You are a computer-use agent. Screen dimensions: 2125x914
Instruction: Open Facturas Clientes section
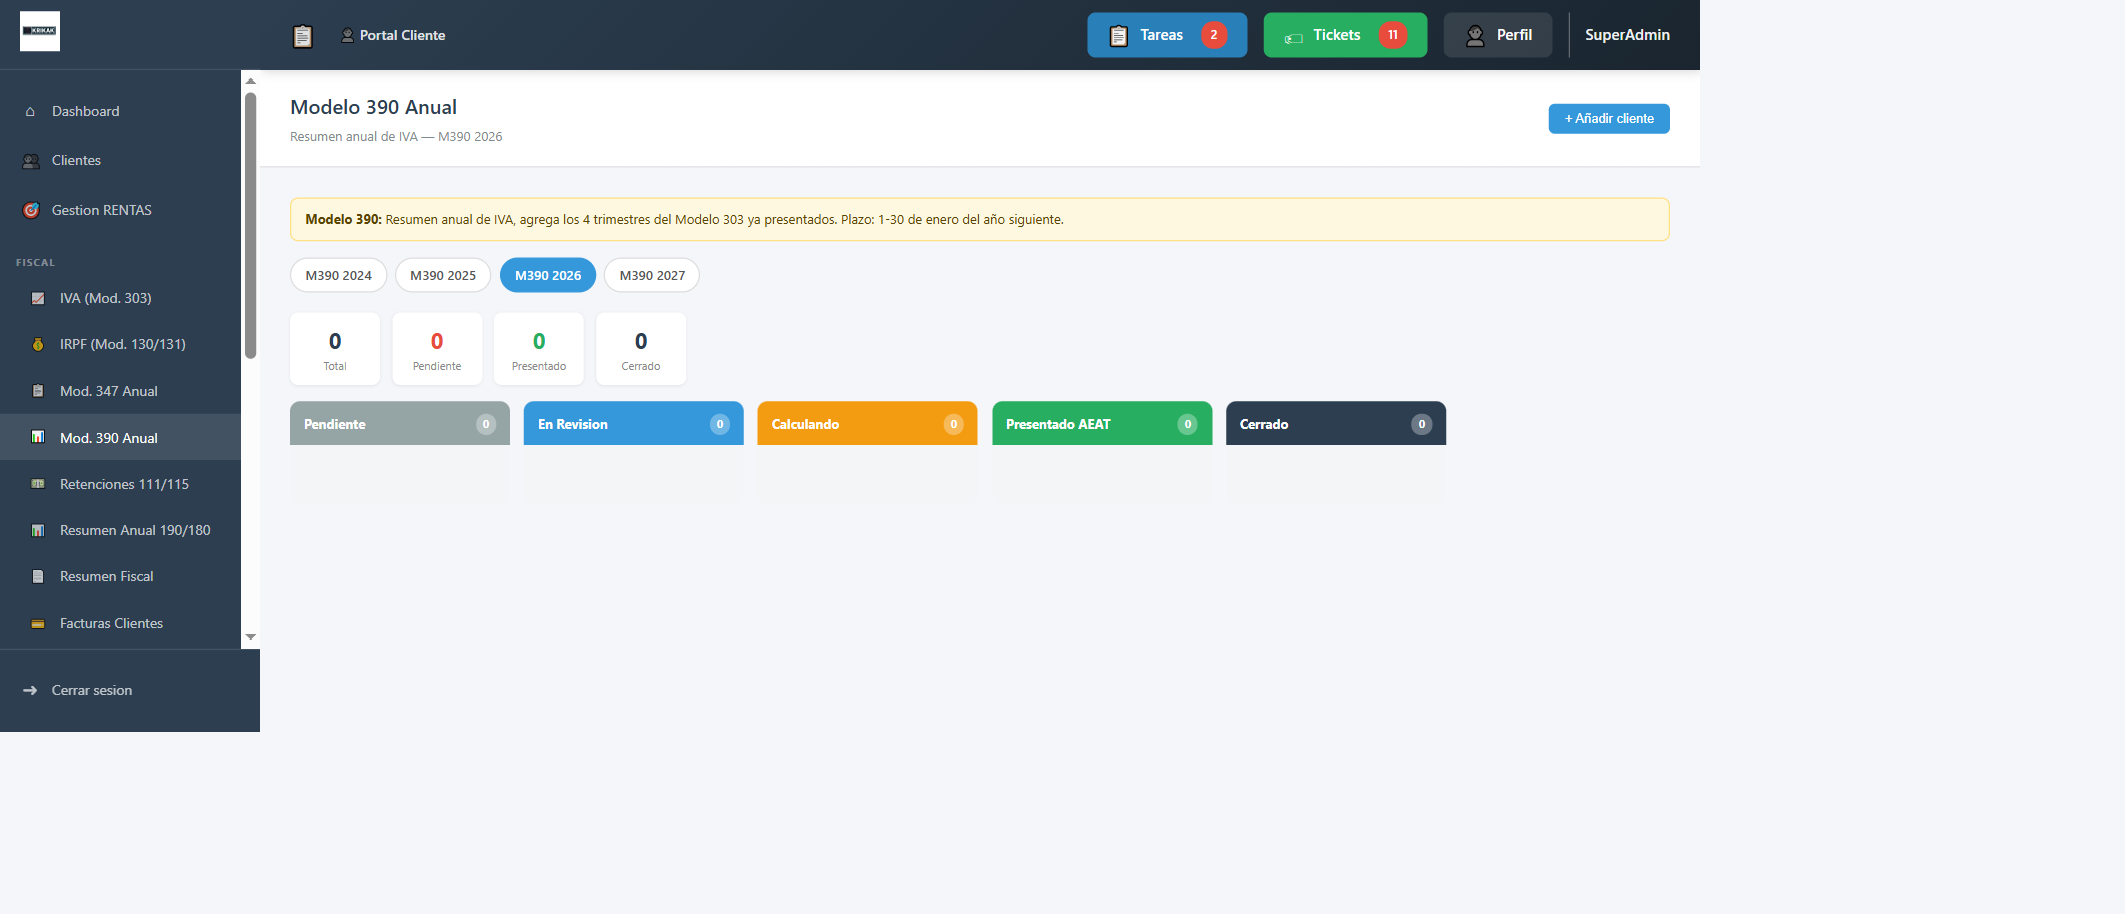point(120,623)
